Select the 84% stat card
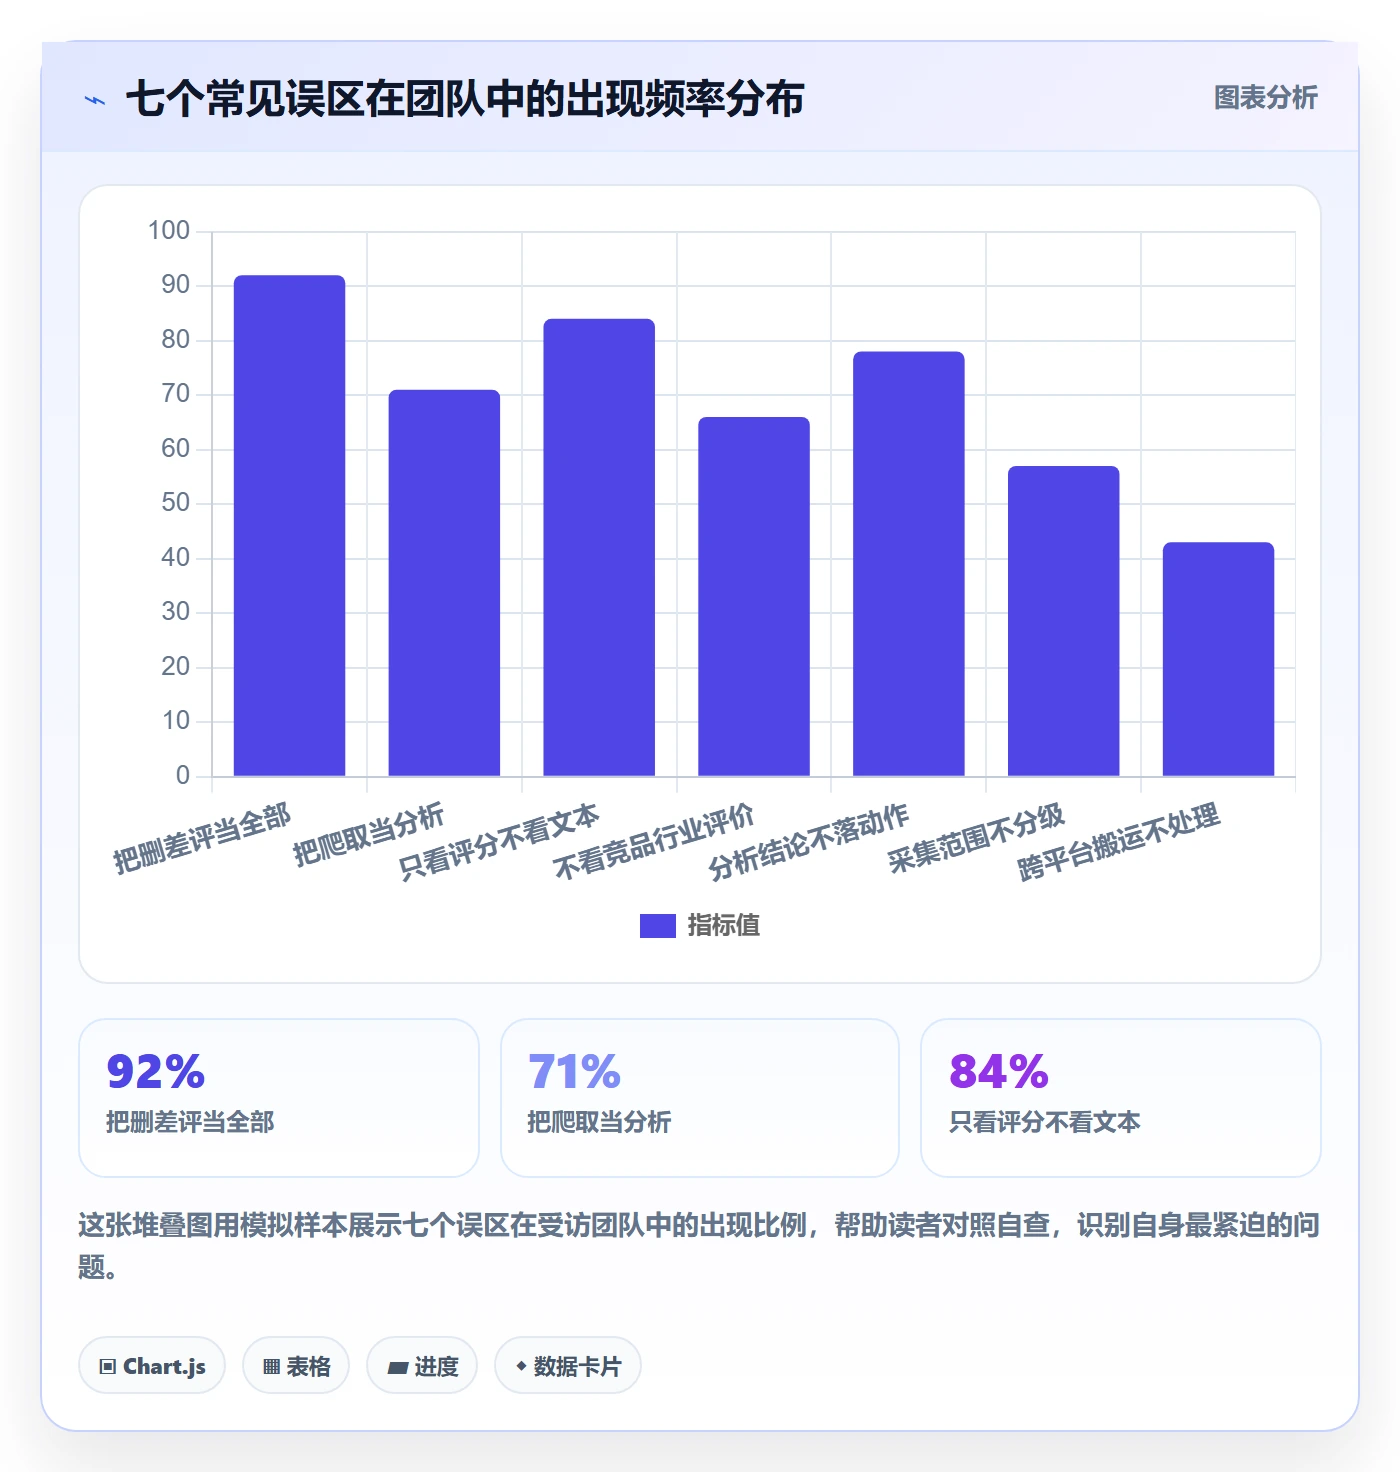The image size is (1400, 1472). tap(1121, 1098)
